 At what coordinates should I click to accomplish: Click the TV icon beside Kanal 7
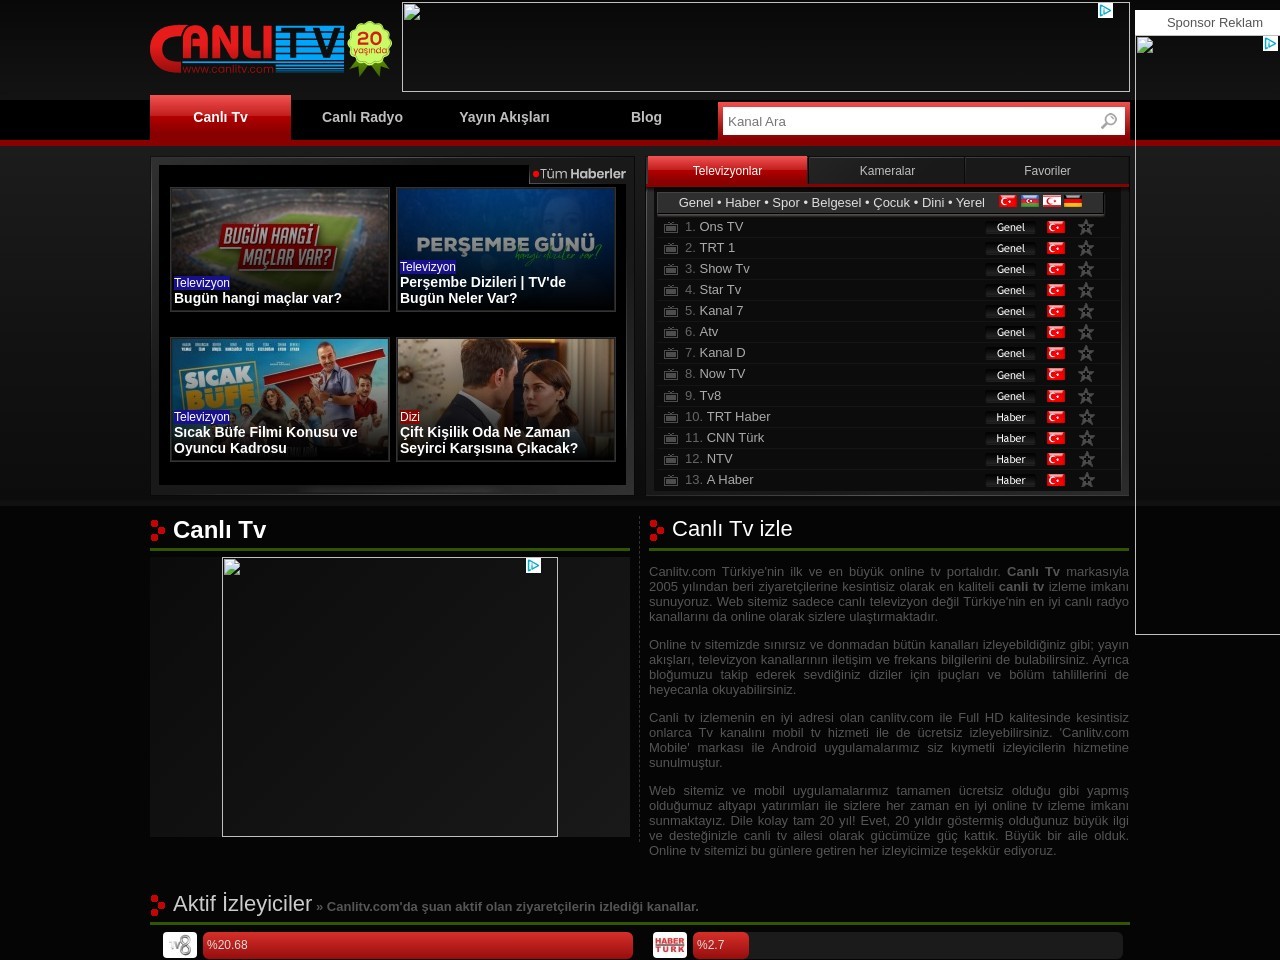671,312
